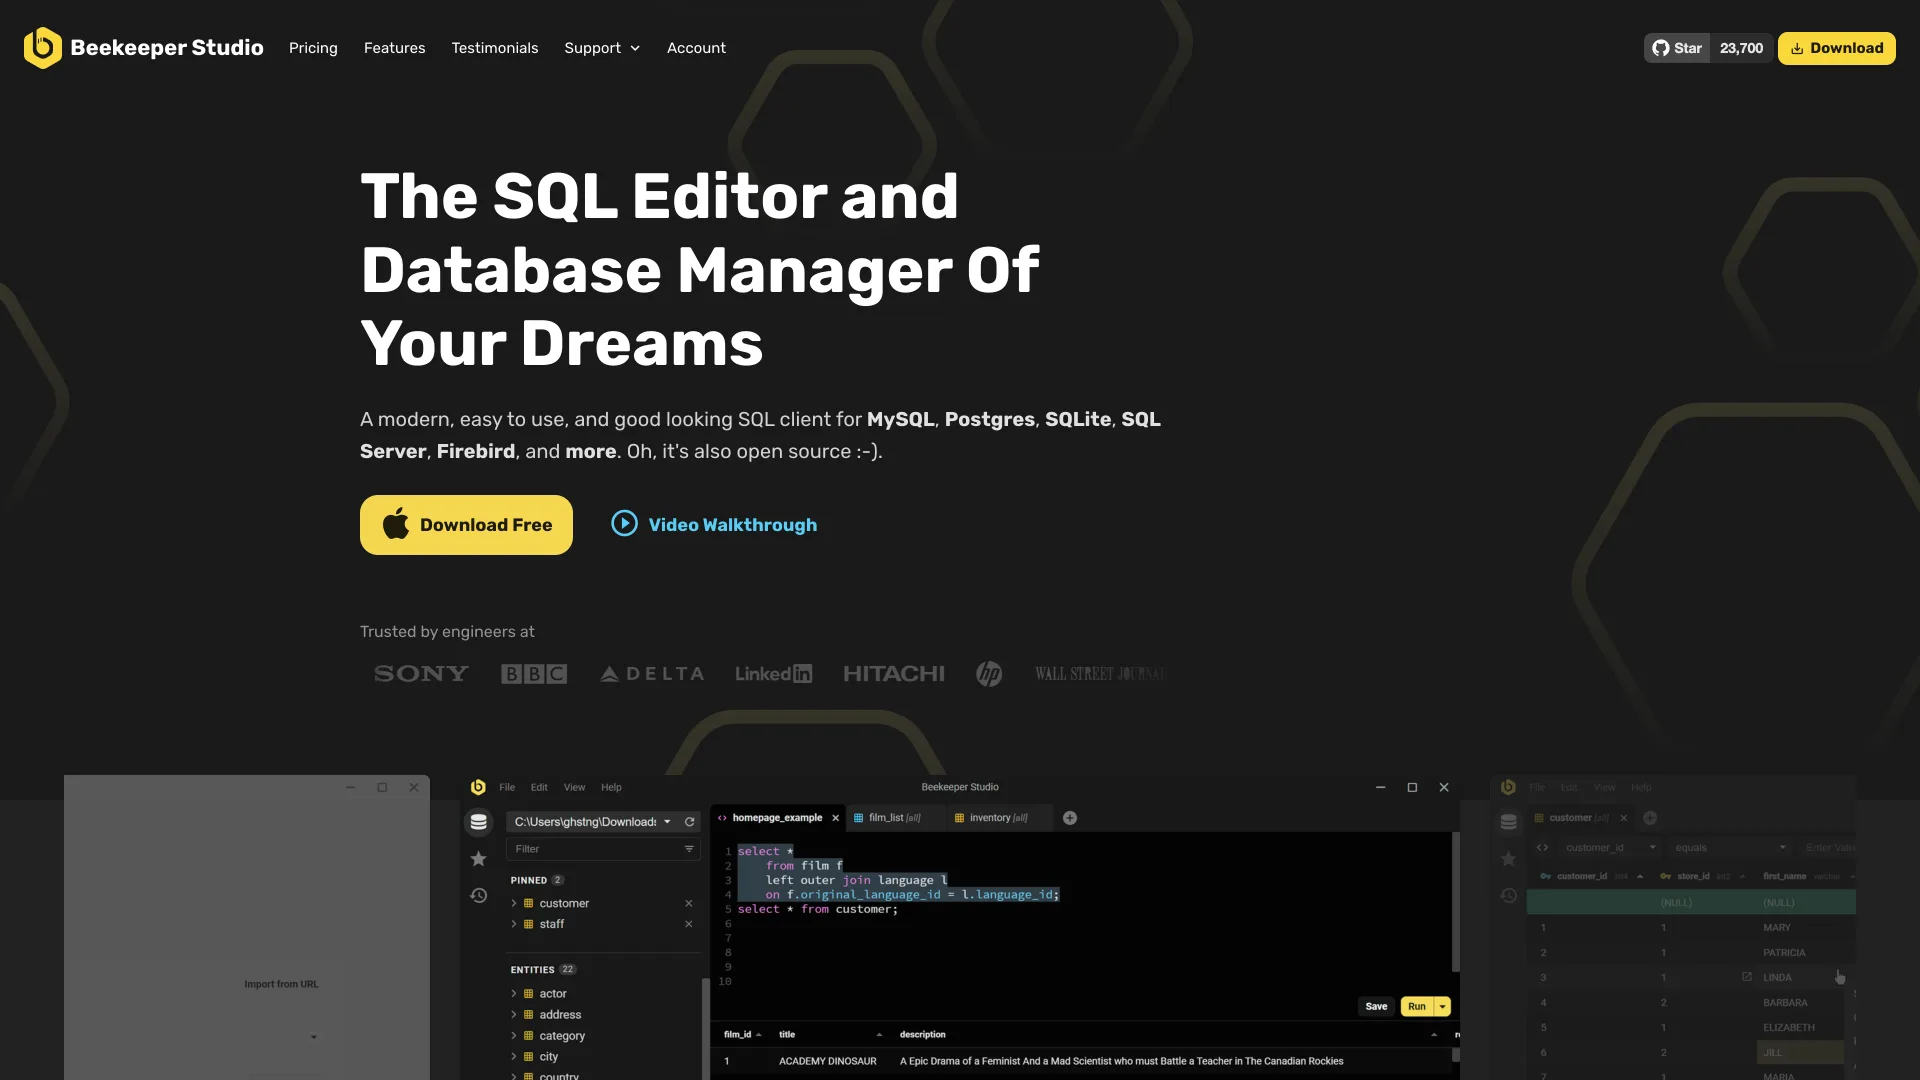Go to the Features page
The image size is (1920, 1080).
click(x=394, y=48)
